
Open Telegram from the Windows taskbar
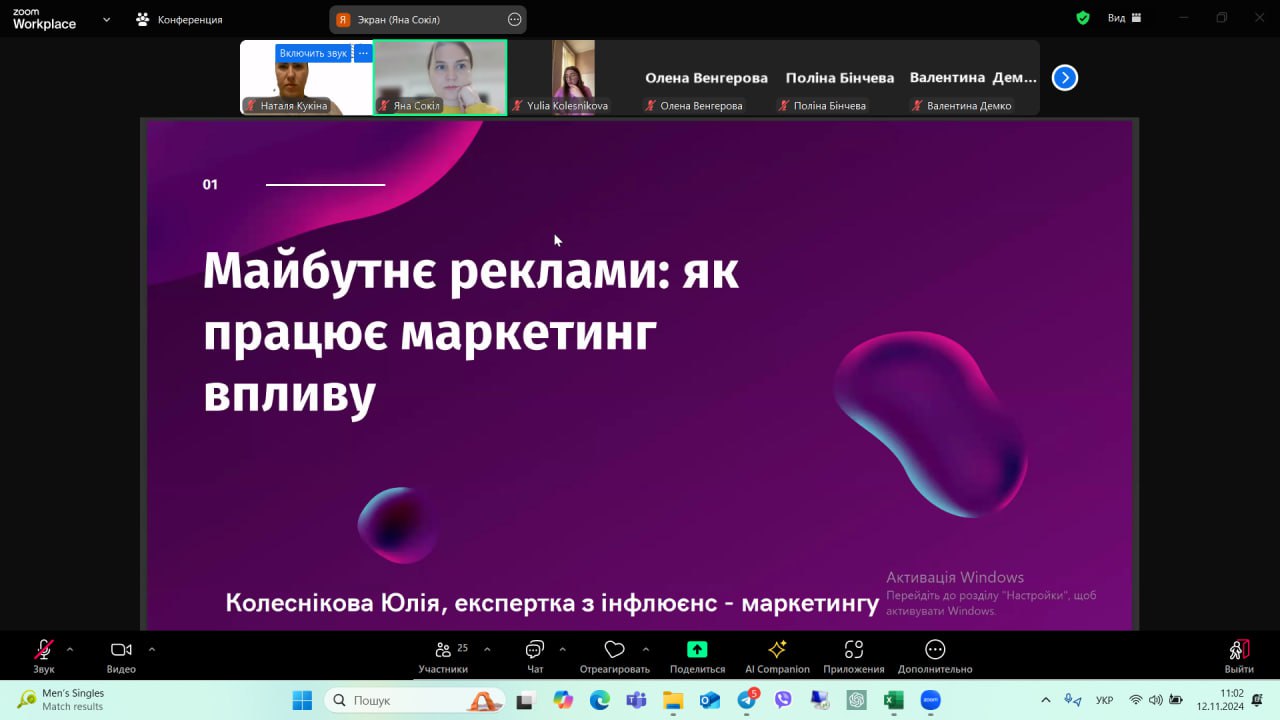tap(747, 700)
